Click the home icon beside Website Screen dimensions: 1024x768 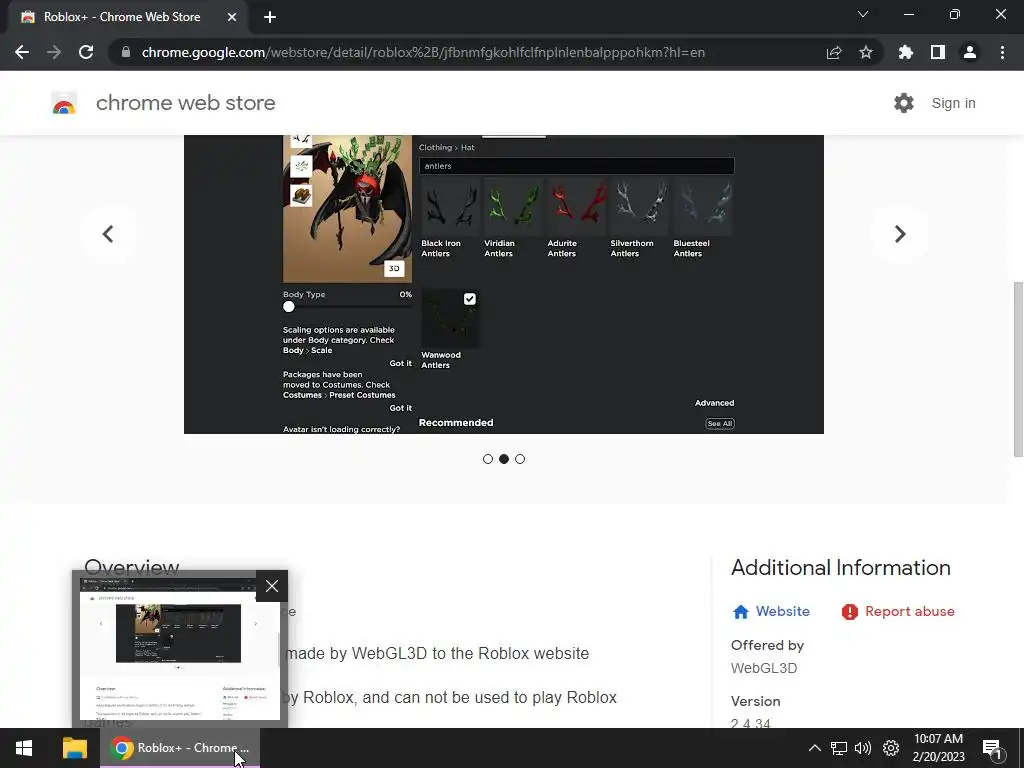[741, 612]
